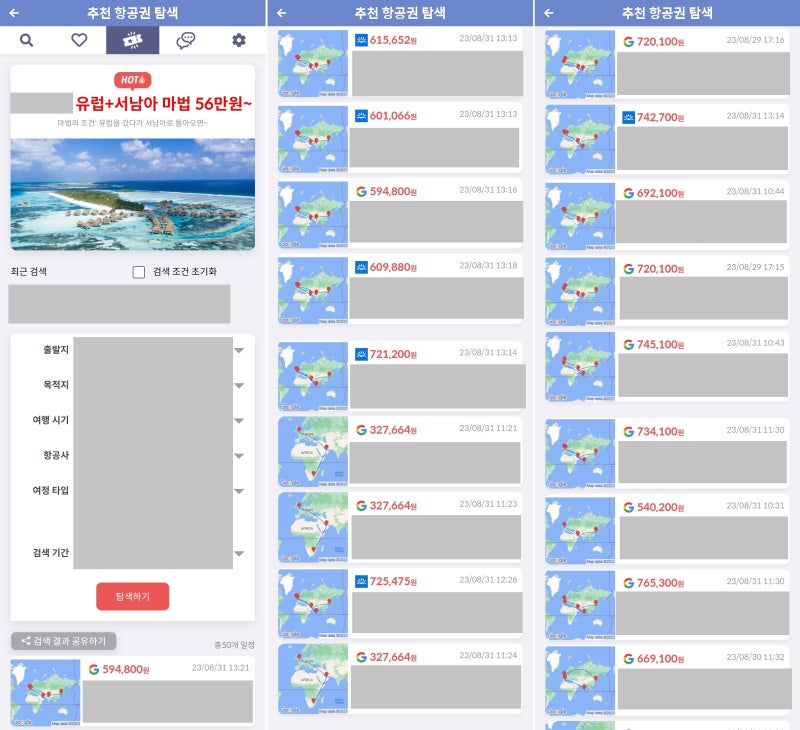
Task: Expand the 목적지 dropdown
Action: [x=239, y=386]
